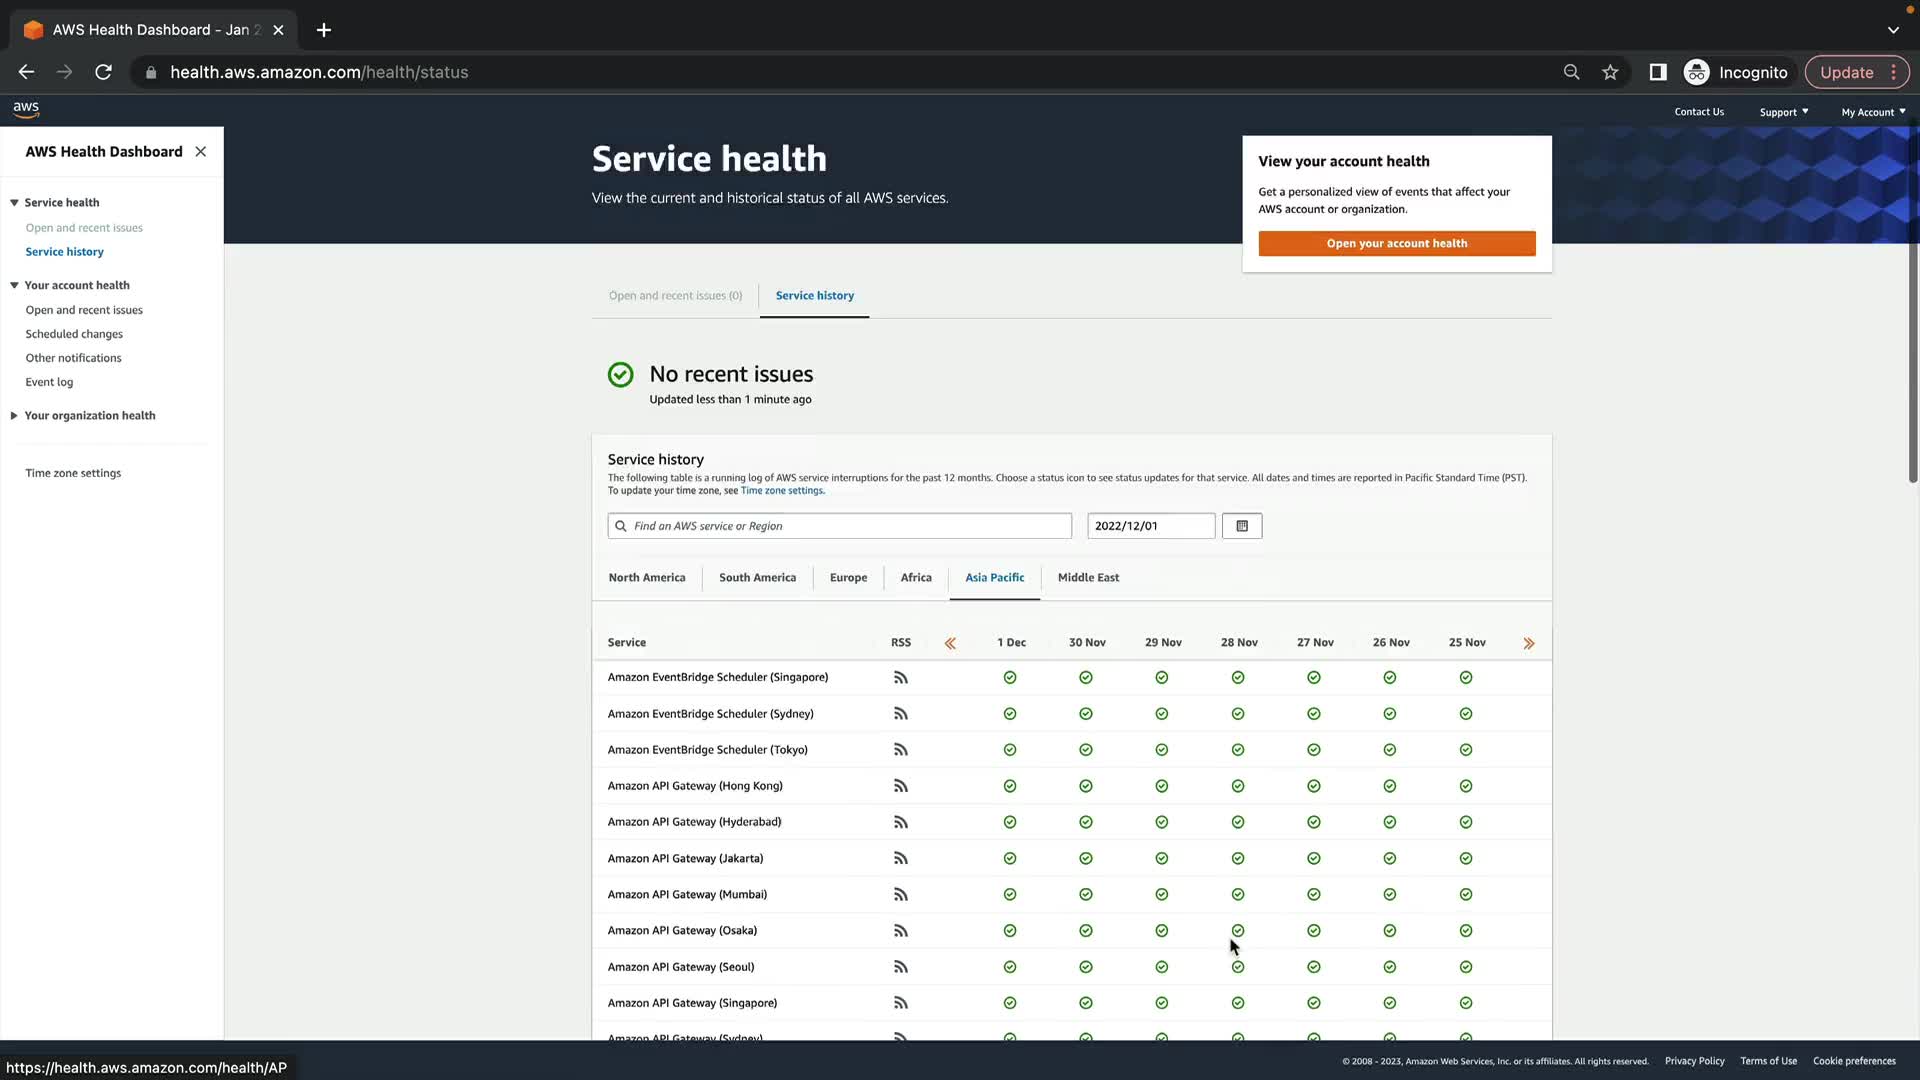The image size is (1920, 1080).
Task: Click RSS icon for EventBridge Scheduler (Singapore)
Action: [900, 678]
